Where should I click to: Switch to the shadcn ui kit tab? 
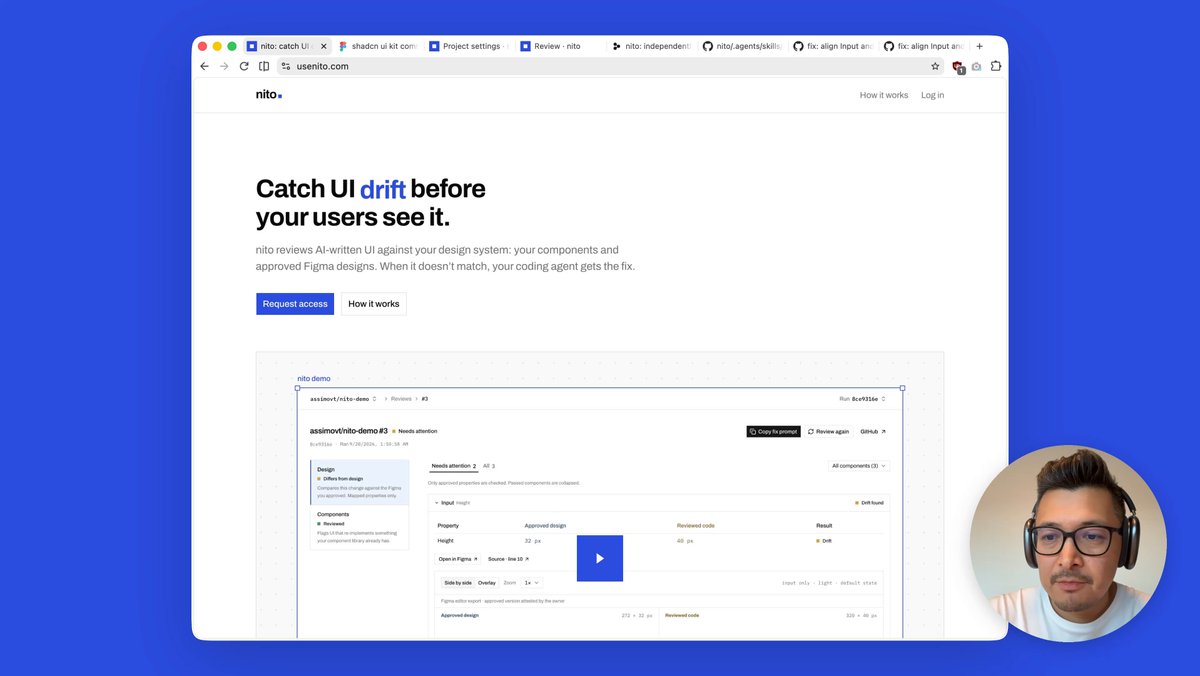[x=378, y=46]
